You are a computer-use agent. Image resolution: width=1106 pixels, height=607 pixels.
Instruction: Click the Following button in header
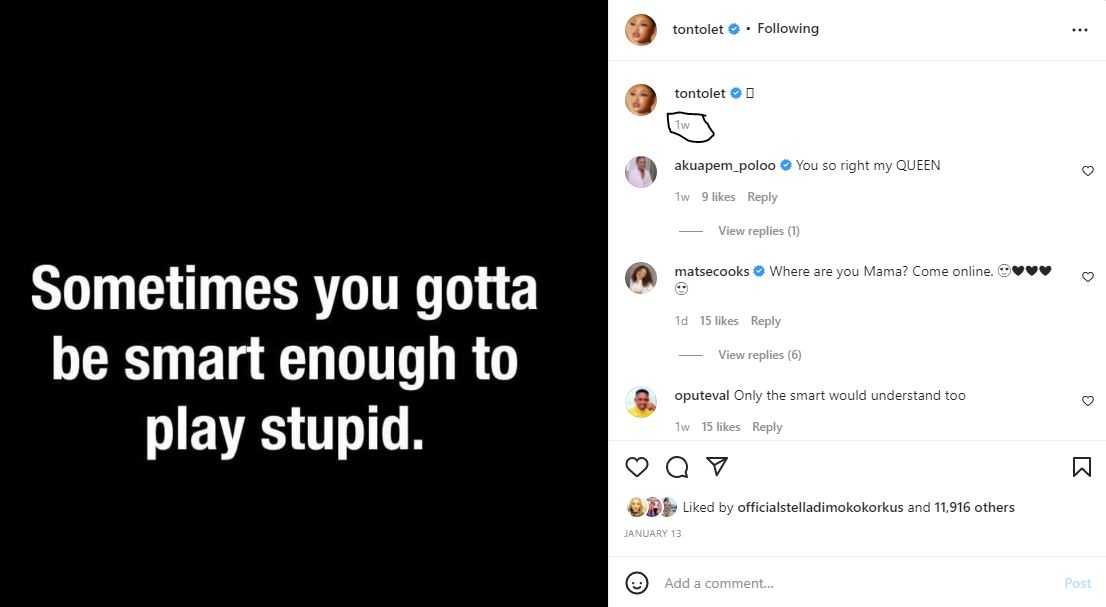click(x=788, y=29)
